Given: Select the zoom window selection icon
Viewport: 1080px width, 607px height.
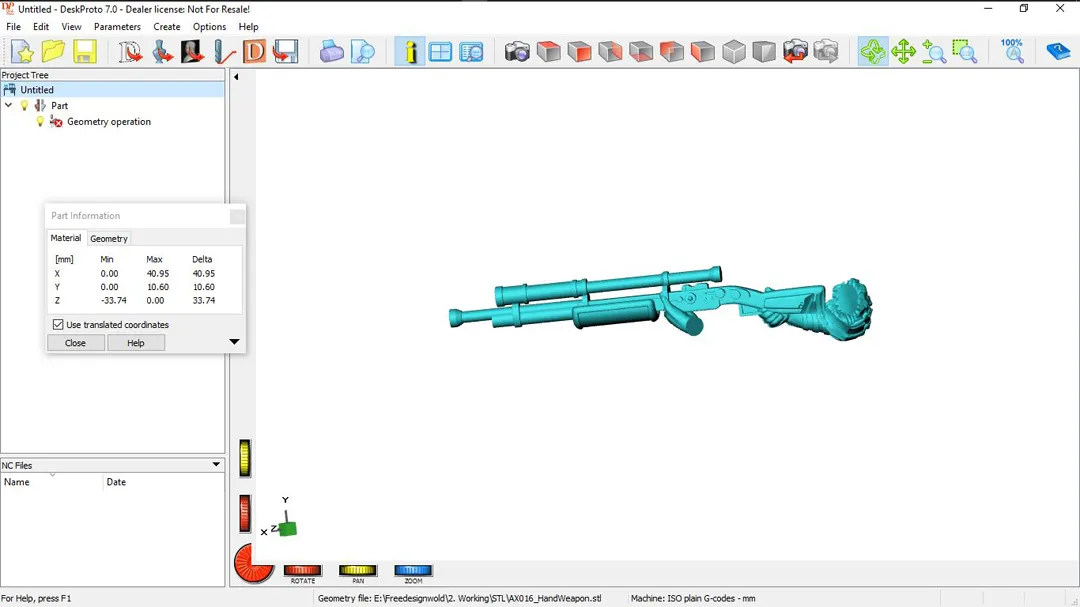Looking at the screenshot, I should point(964,52).
